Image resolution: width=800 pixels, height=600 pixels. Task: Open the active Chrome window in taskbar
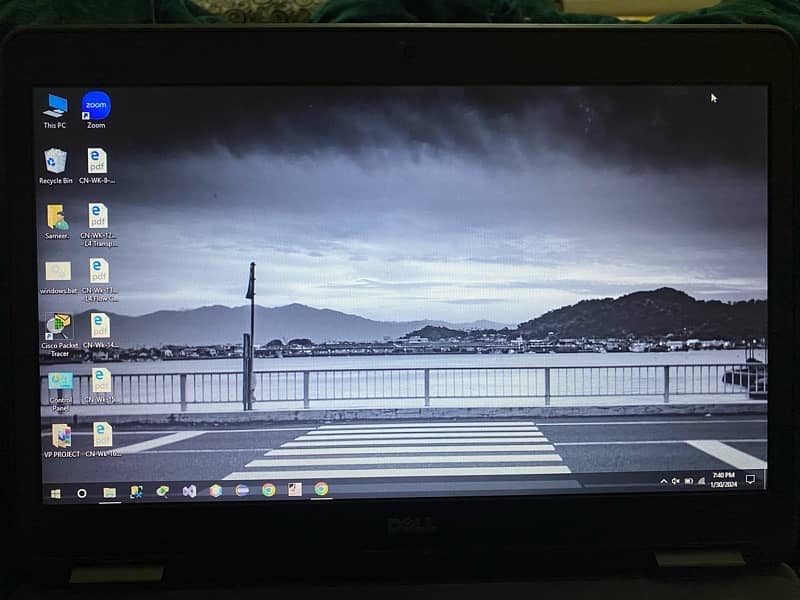[321, 489]
